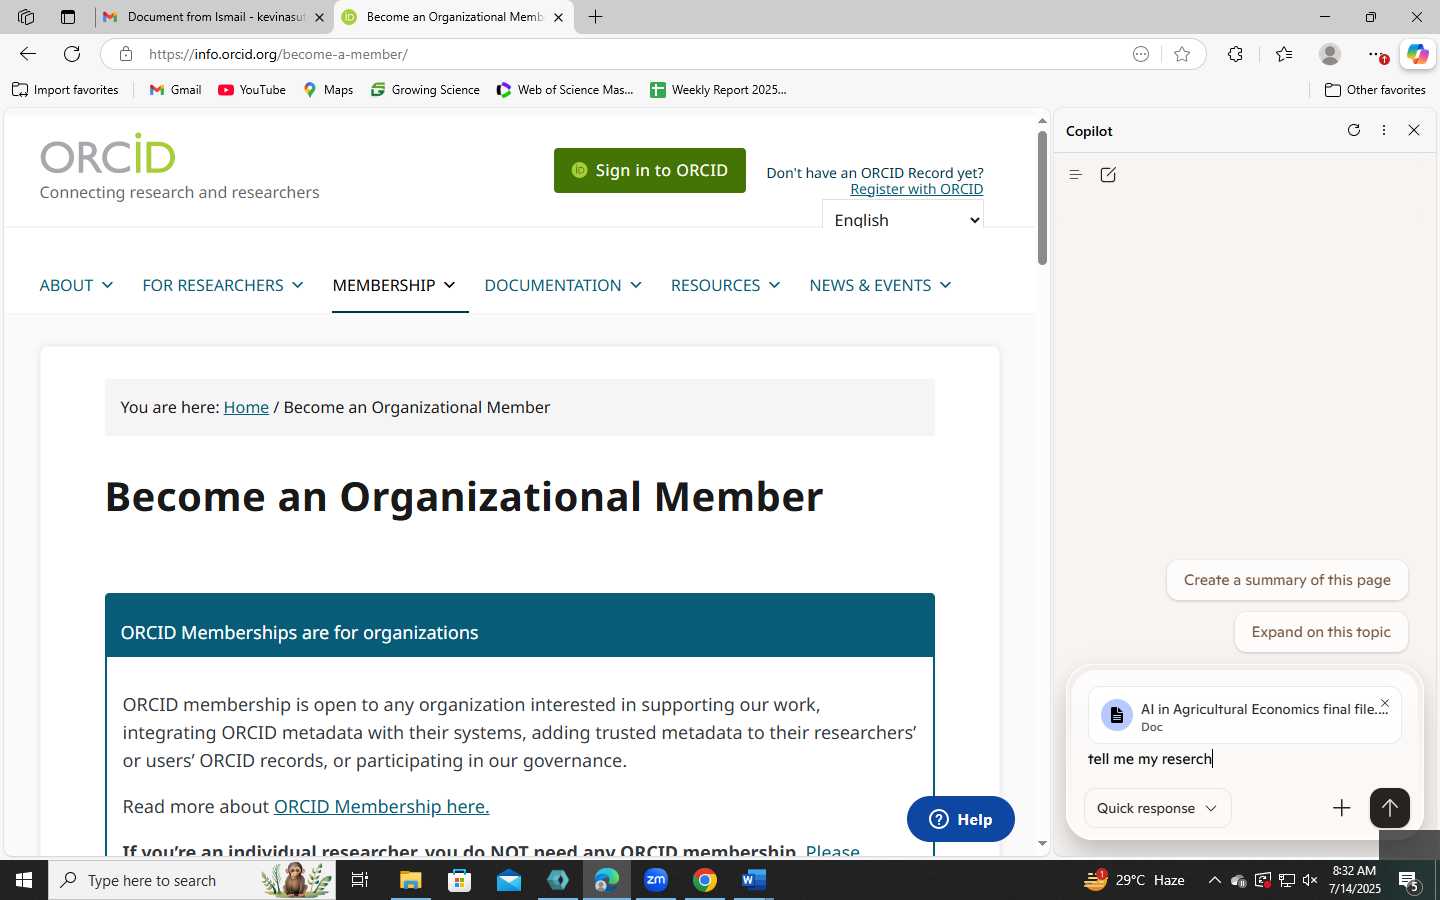Open Word from taskbar
The width and height of the screenshot is (1440, 900).
pyautogui.click(x=754, y=880)
